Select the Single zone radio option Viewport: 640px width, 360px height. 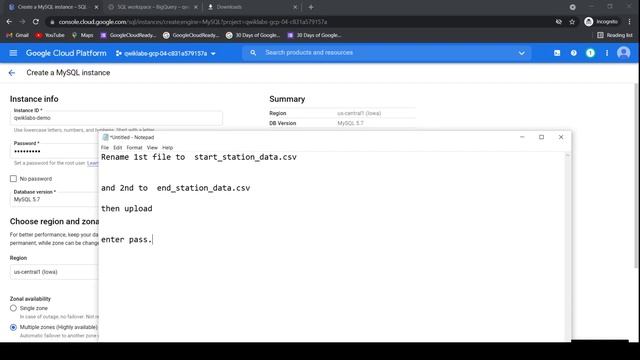click(x=13, y=308)
